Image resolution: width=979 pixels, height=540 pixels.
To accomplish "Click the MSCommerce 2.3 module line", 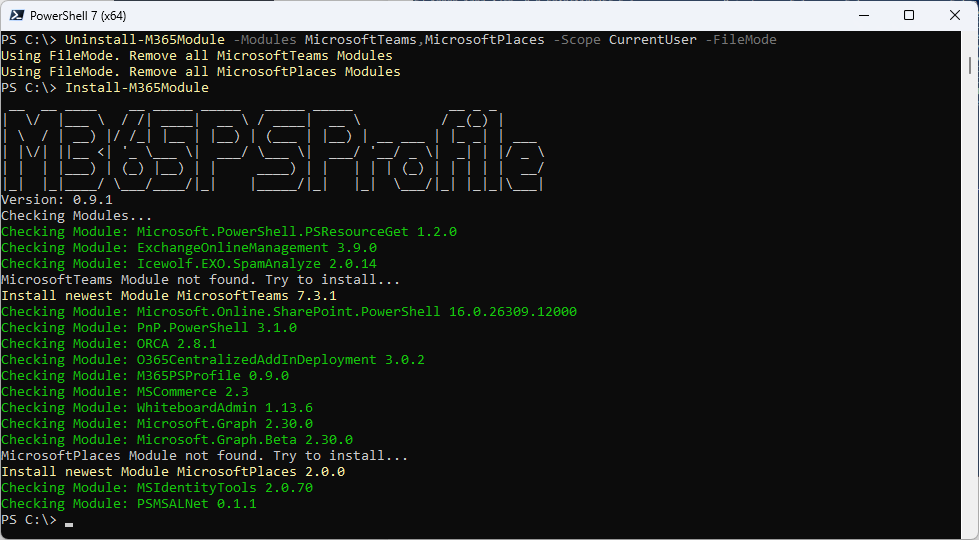I will [125, 392].
